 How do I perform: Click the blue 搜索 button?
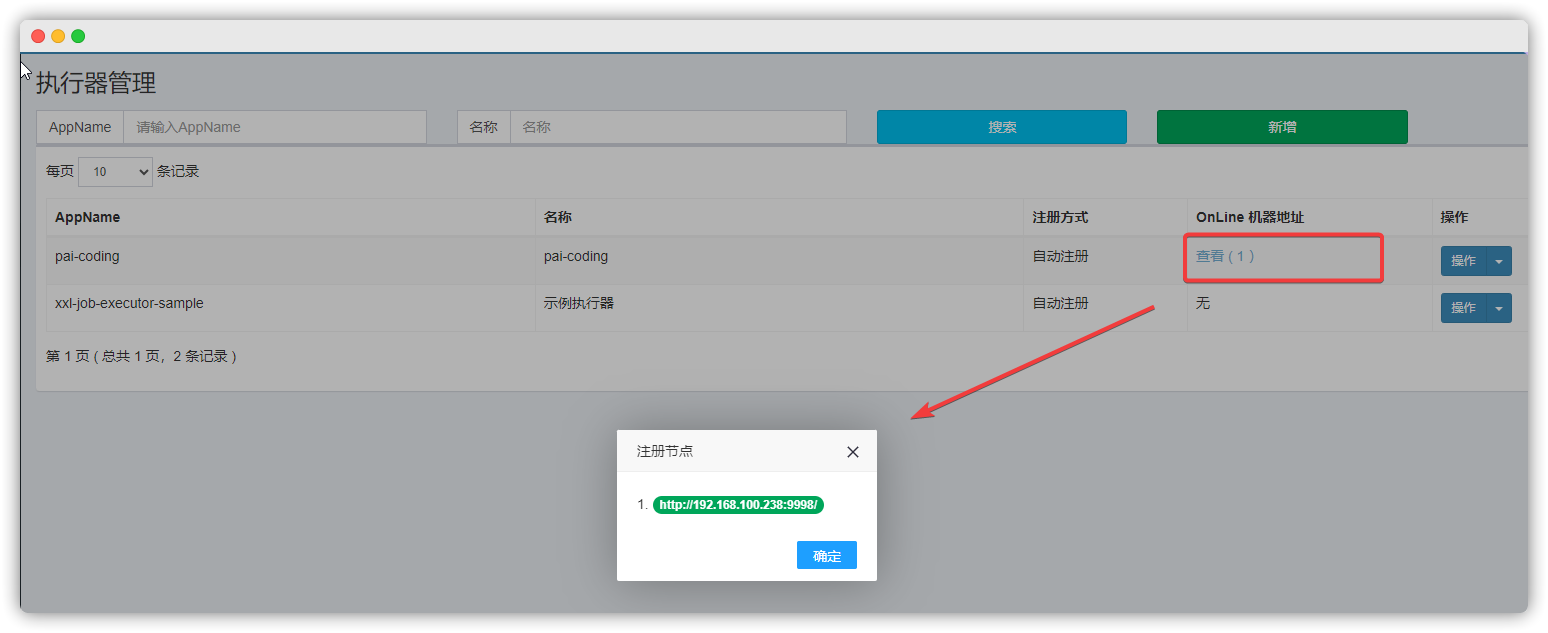[x=1002, y=127]
